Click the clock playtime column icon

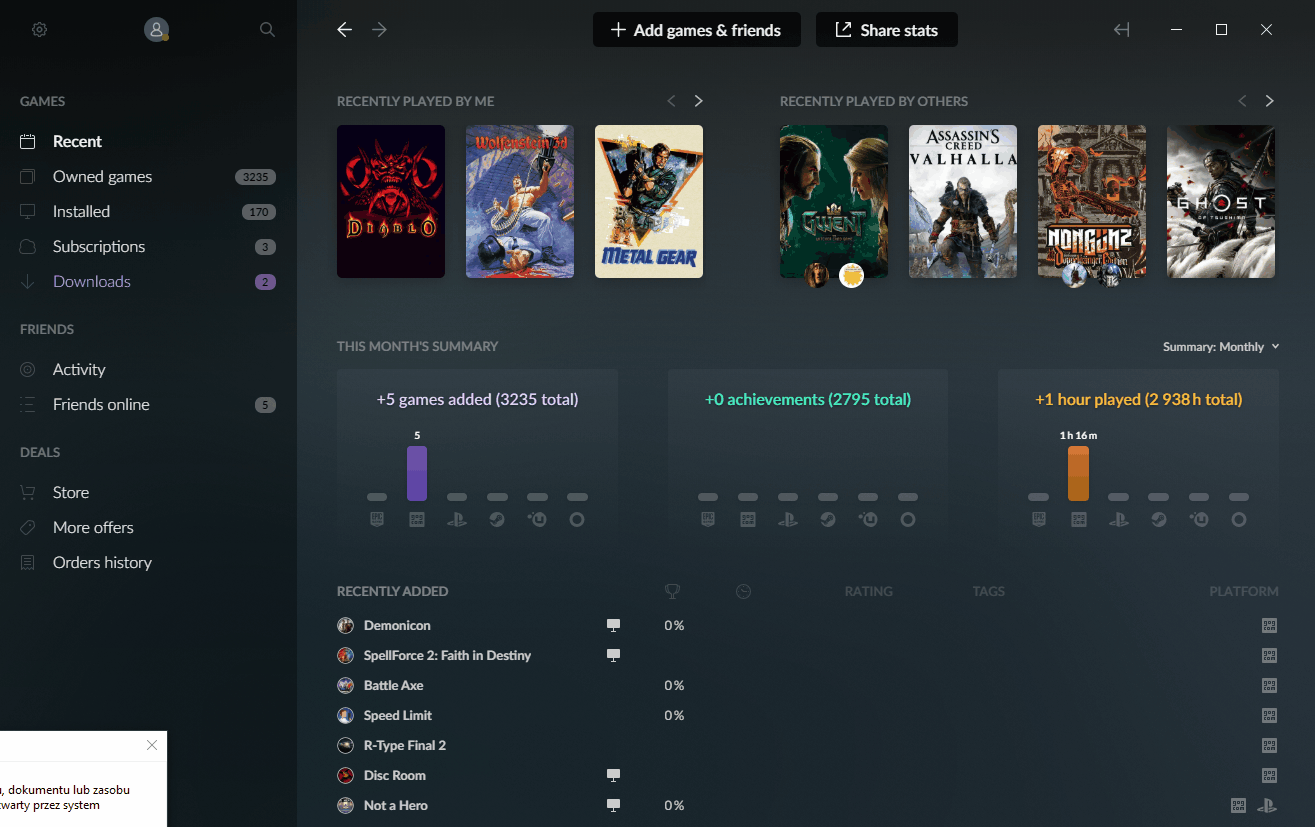[743, 591]
